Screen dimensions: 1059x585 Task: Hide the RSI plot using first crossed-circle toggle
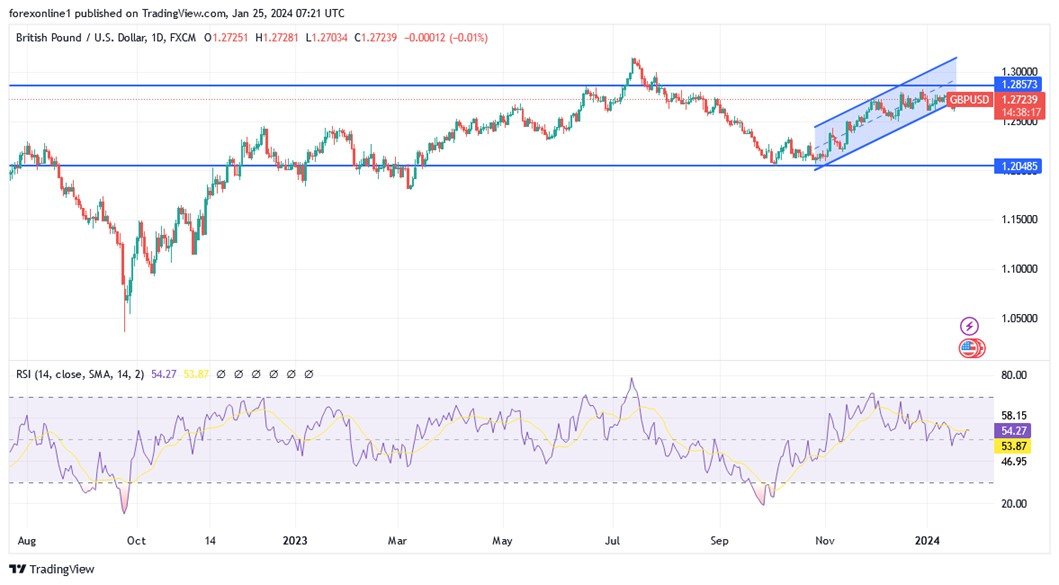[221, 373]
